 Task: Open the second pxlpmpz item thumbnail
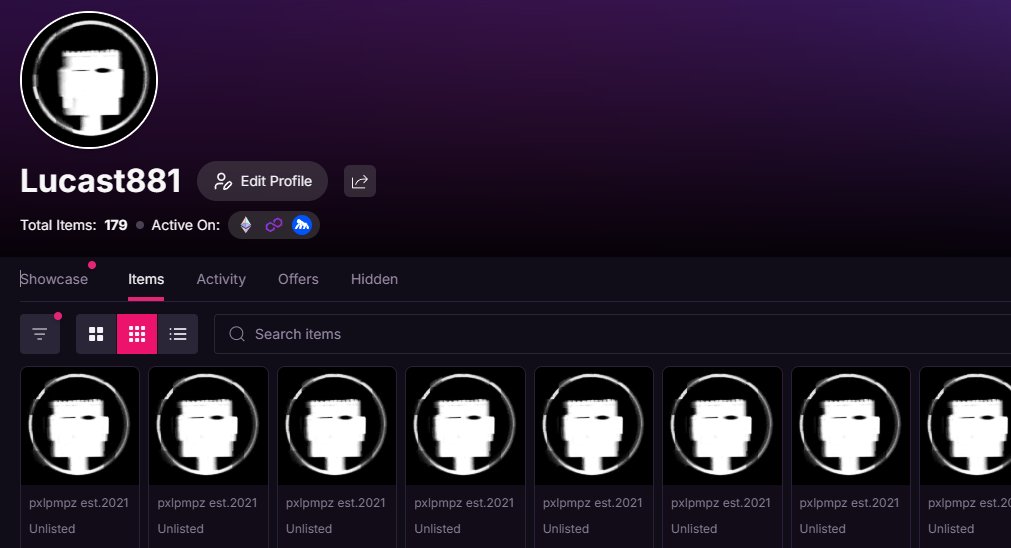208,426
